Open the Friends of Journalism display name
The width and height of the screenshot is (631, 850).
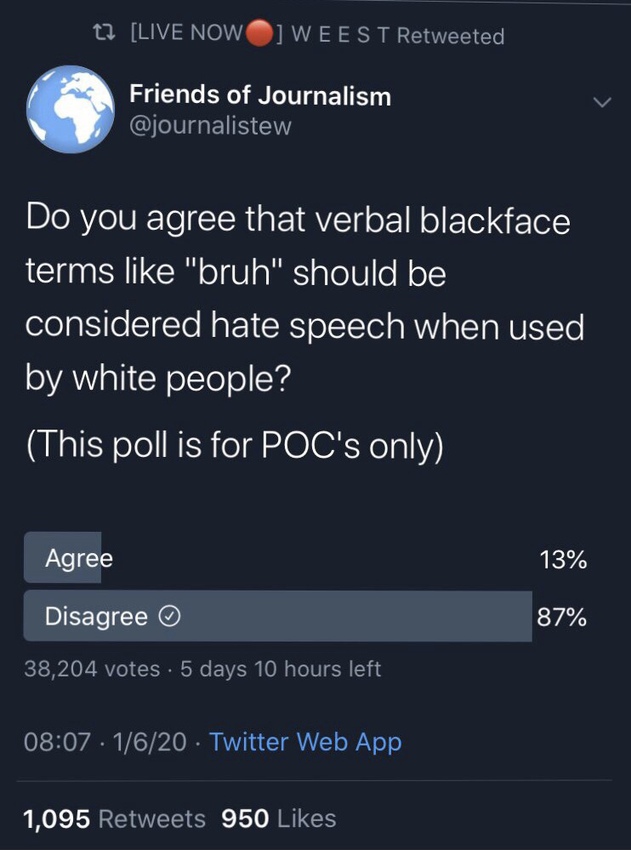(260, 96)
